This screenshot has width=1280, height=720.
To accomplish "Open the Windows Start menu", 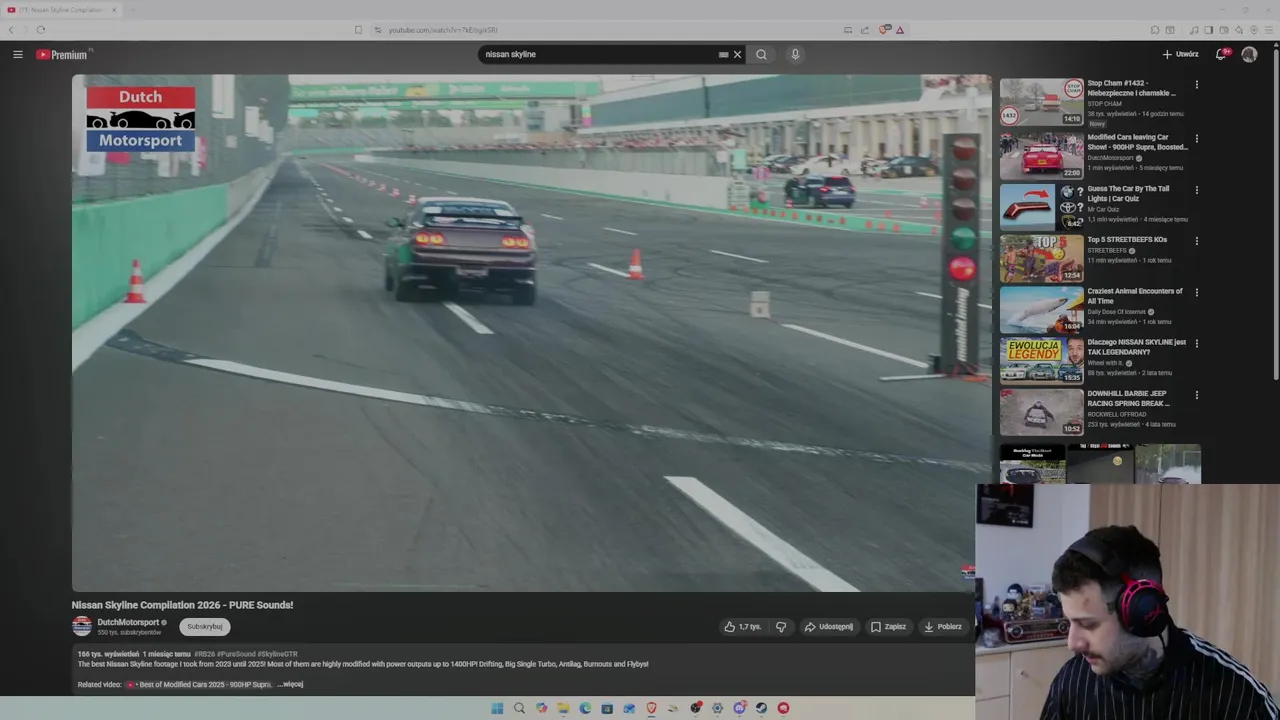I will click(497, 708).
